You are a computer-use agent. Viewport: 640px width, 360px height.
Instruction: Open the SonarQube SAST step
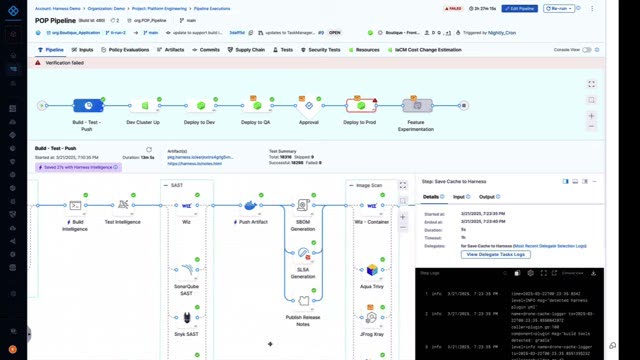tap(187, 270)
